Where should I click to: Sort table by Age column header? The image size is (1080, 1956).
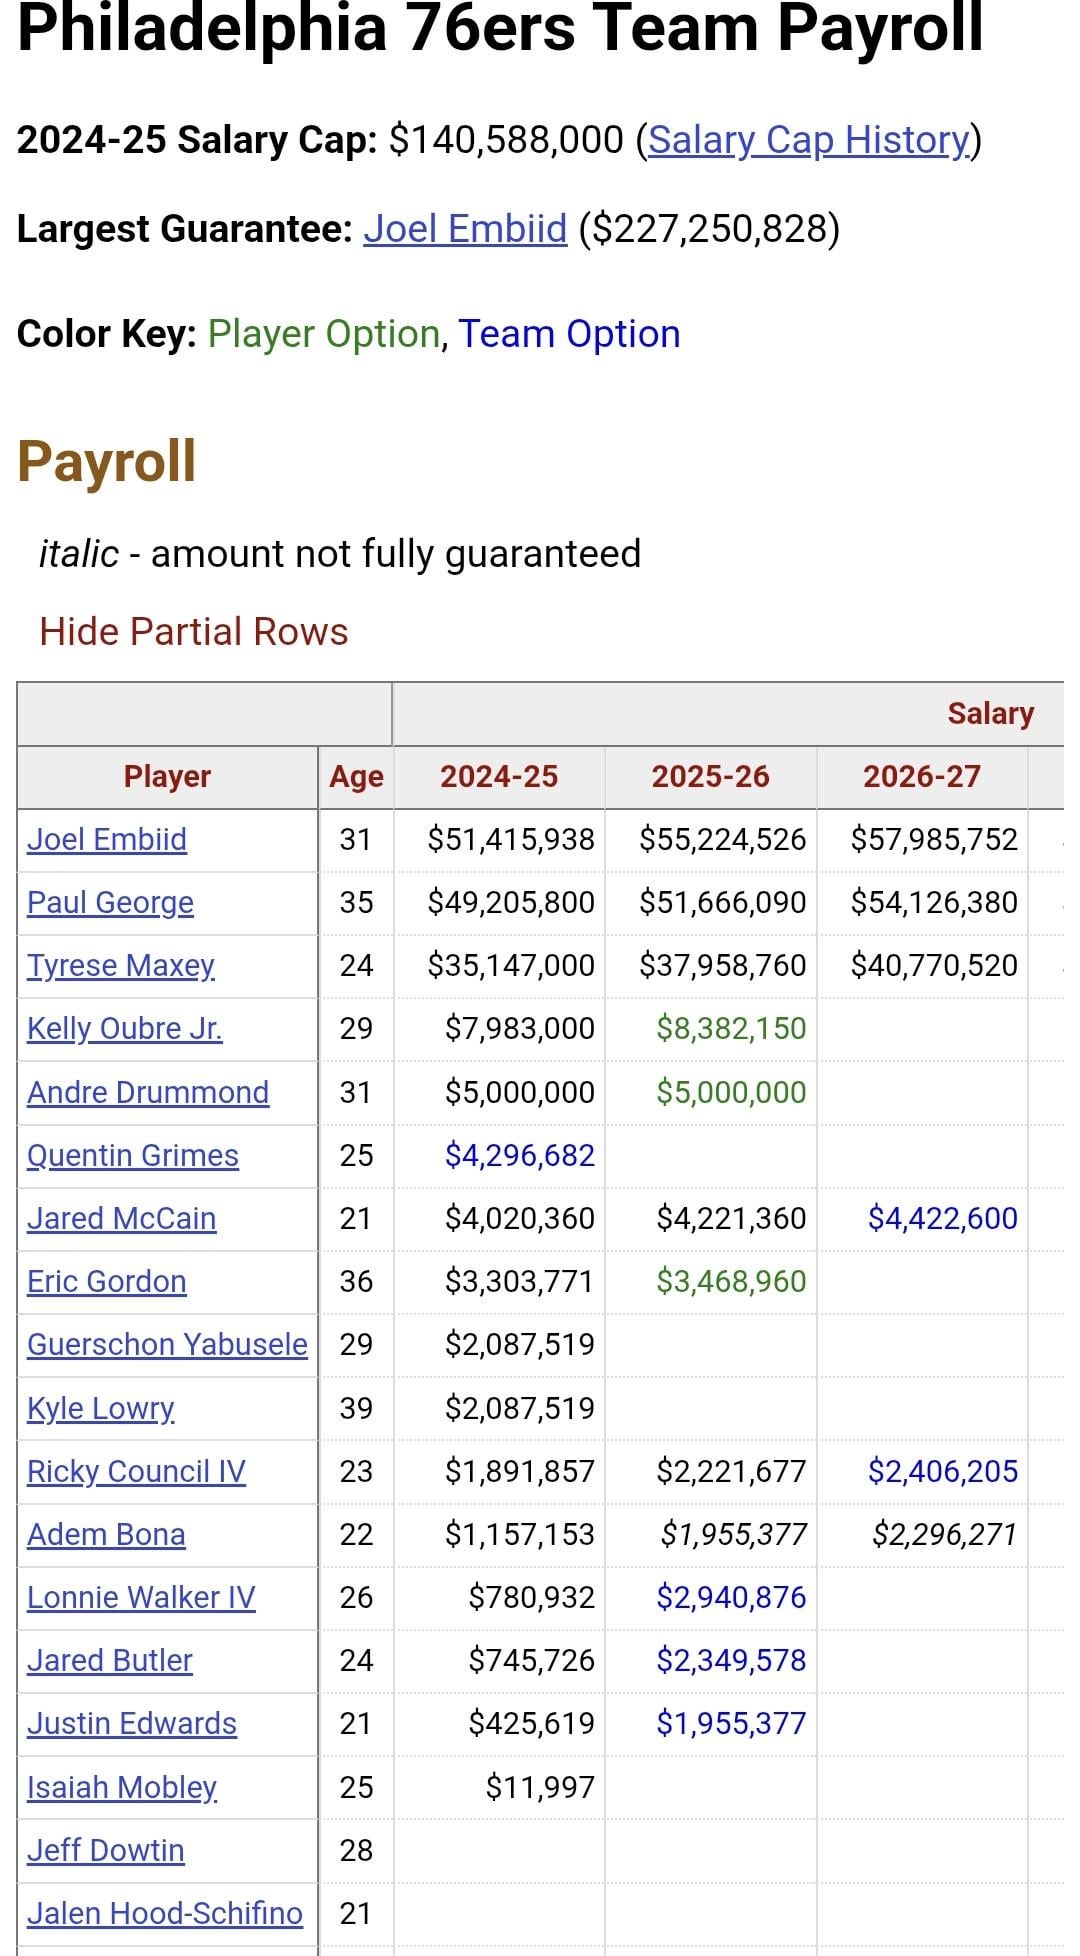[x=356, y=777]
